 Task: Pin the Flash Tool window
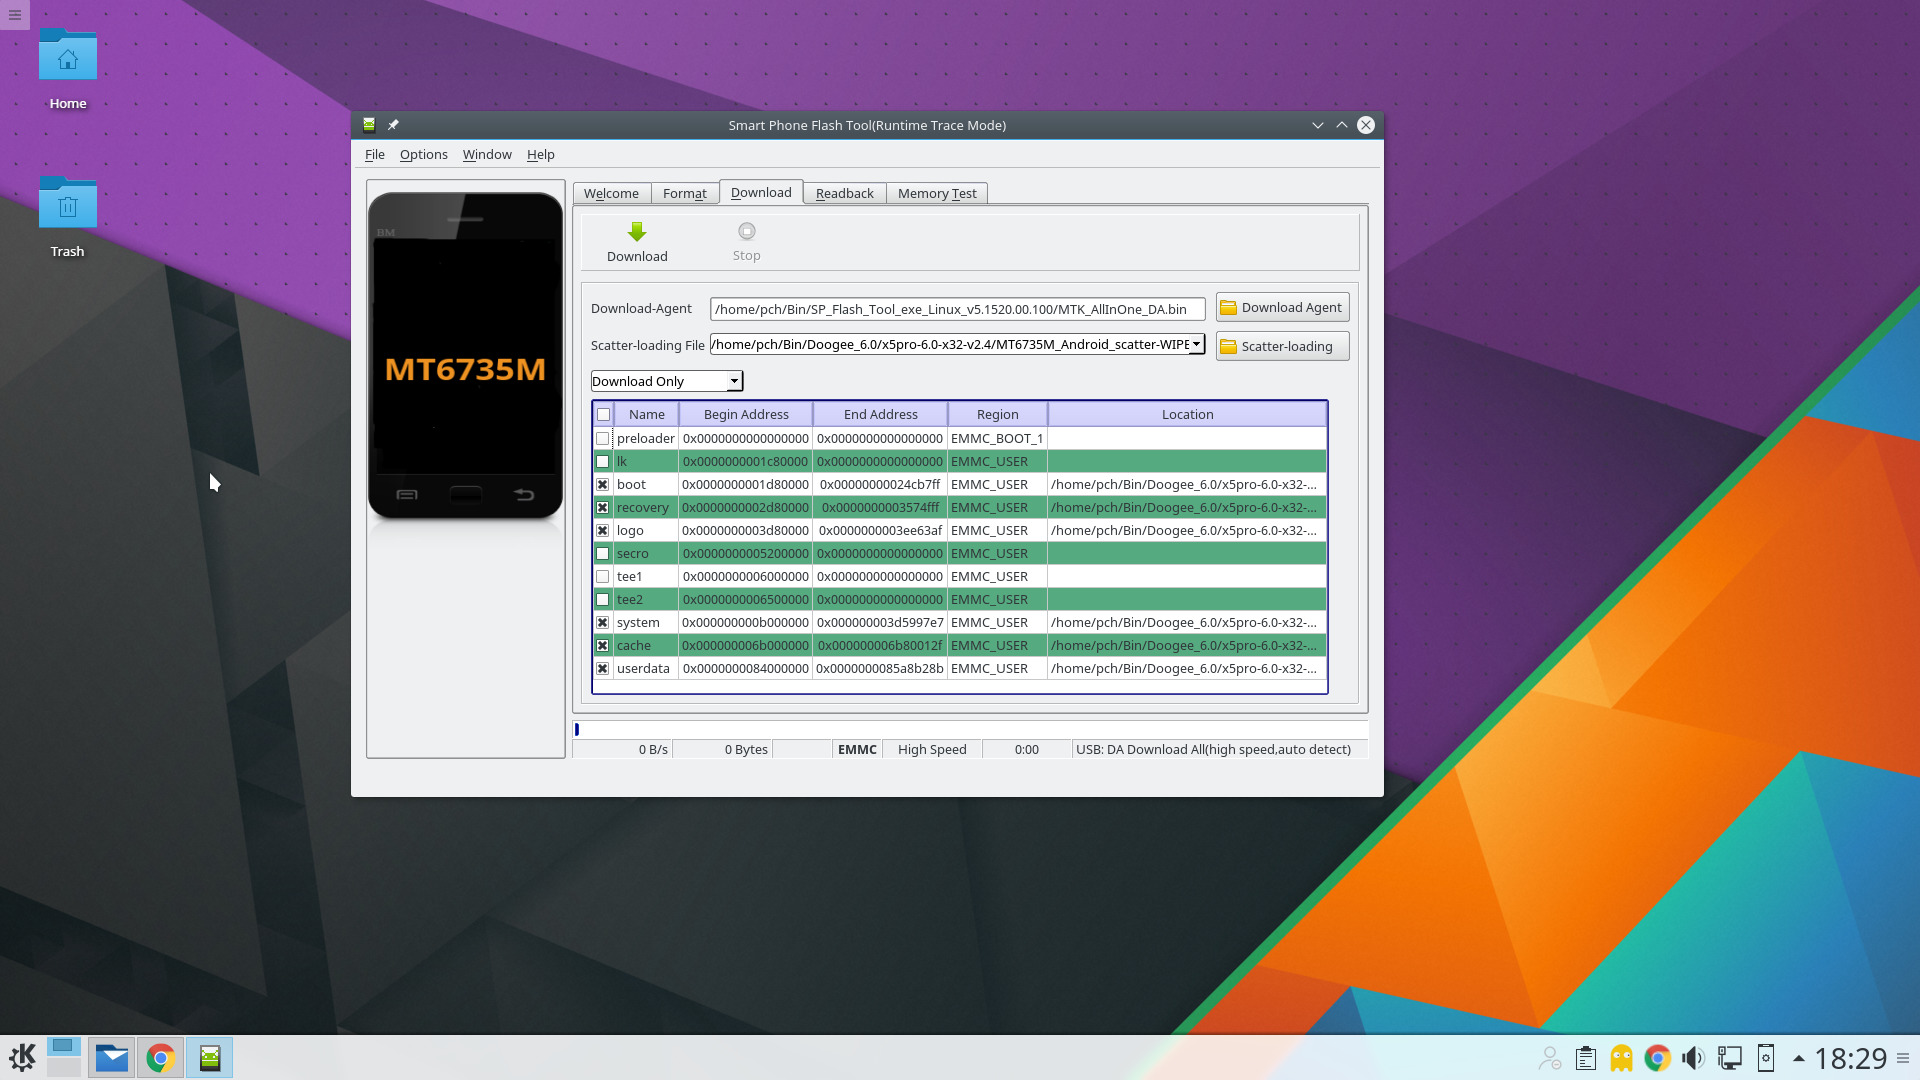[393, 125]
